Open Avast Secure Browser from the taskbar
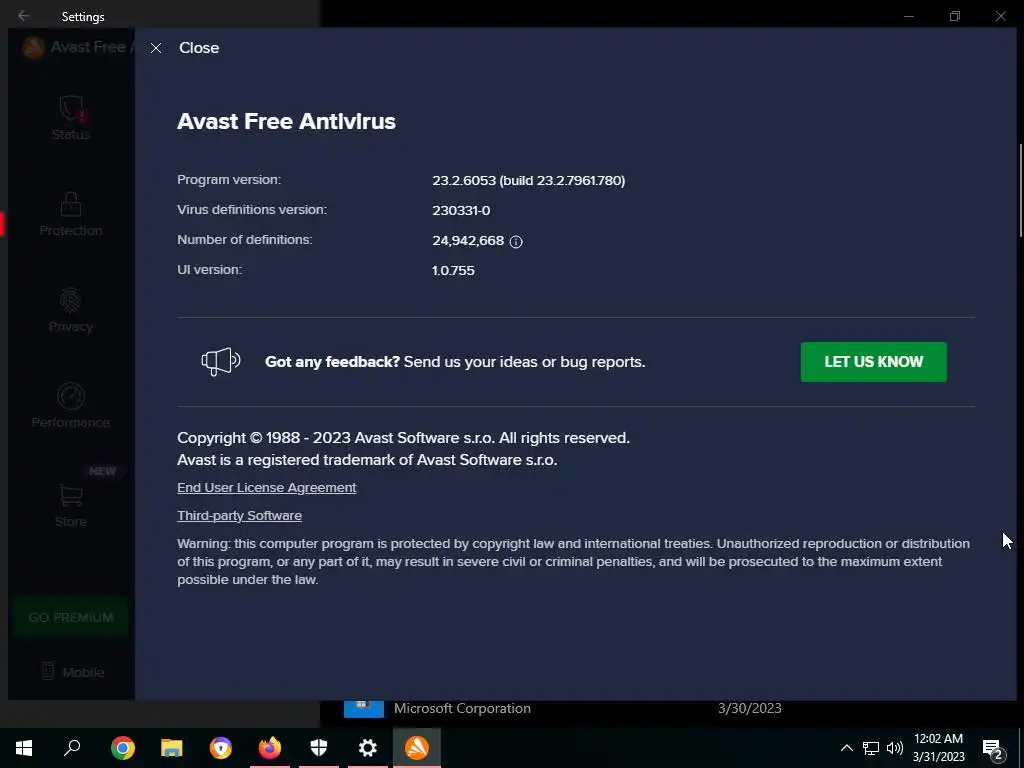 coord(221,748)
